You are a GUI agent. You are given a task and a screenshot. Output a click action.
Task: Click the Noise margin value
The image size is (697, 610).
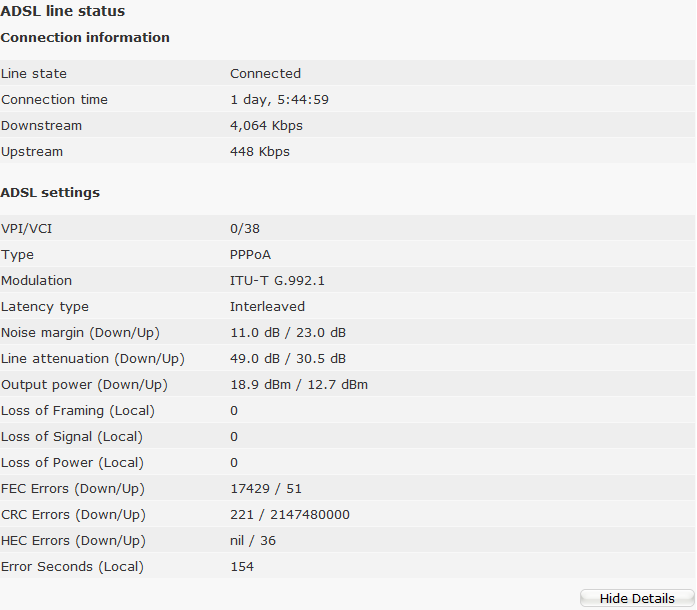coord(288,332)
